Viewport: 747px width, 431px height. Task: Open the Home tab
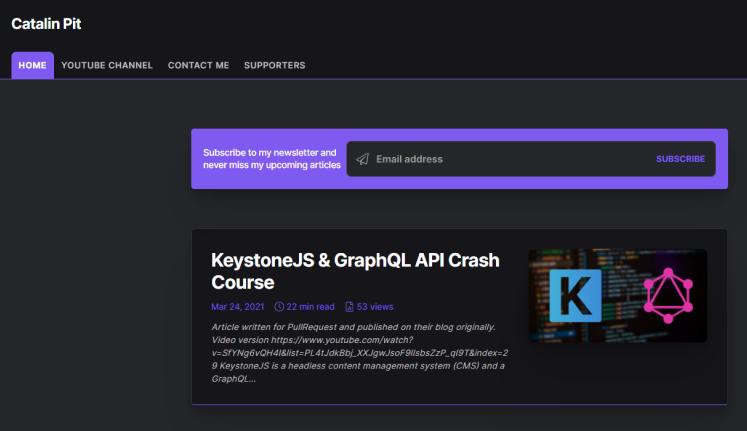click(x=32, y=65)
